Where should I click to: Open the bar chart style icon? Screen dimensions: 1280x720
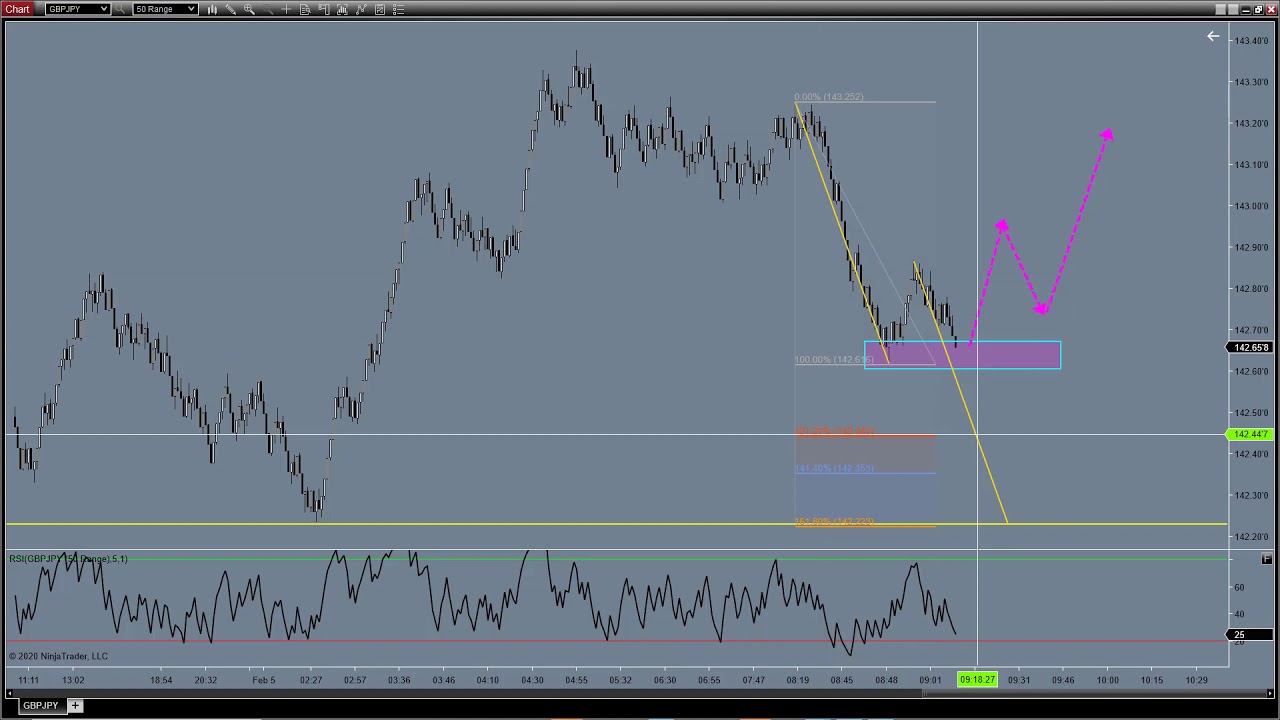click(x=211, y=9)
